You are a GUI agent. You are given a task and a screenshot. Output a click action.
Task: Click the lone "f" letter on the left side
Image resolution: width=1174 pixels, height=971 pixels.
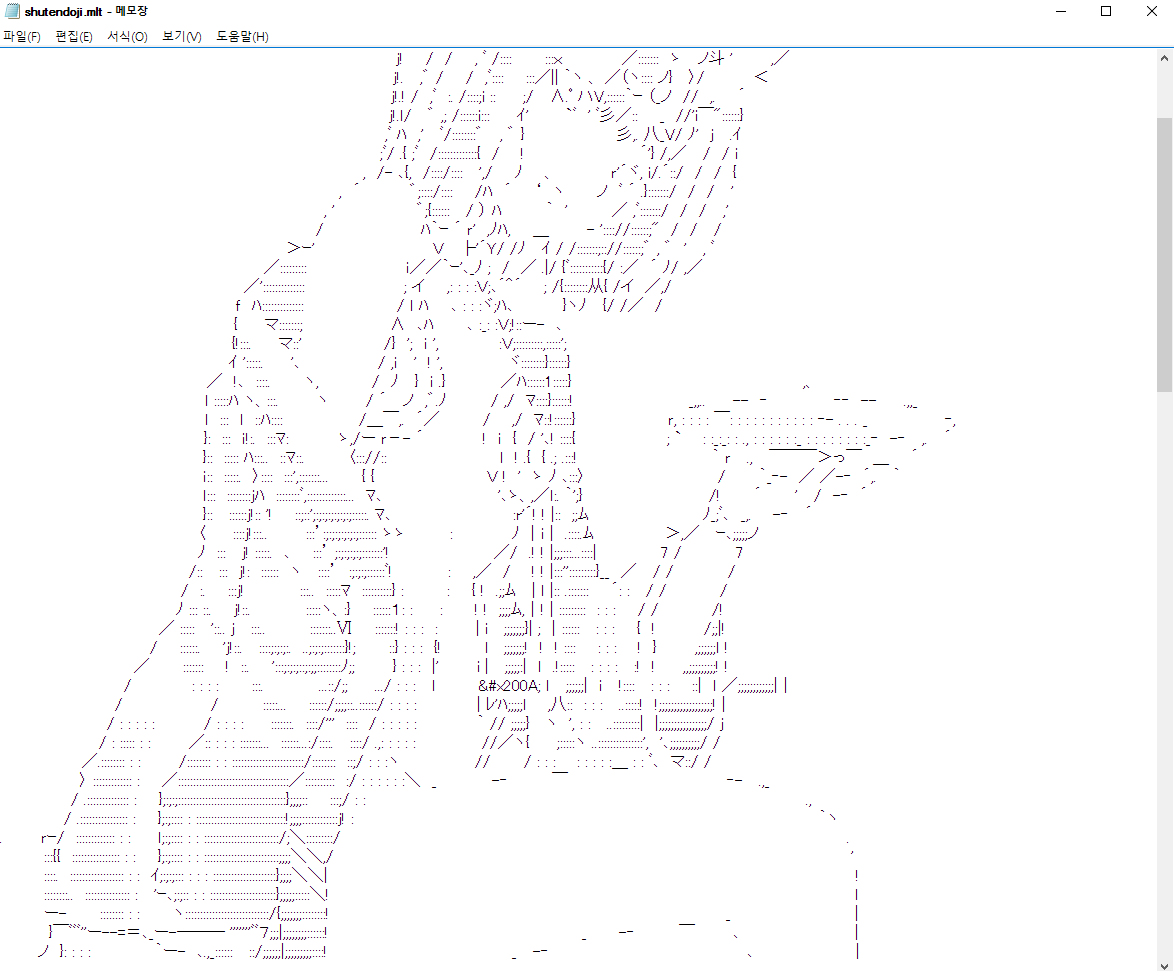(x=237, y=305)
